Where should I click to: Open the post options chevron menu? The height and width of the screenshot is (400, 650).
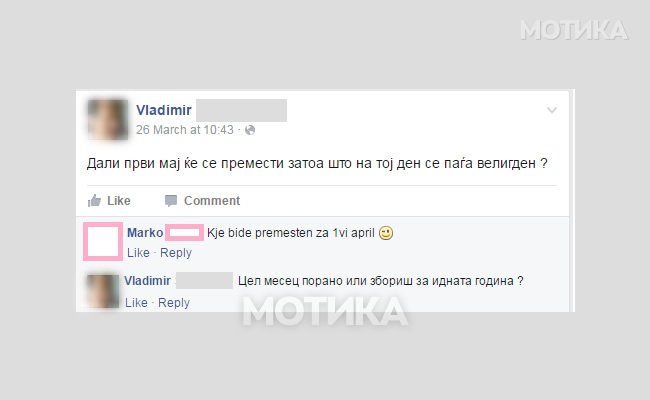[552, 110]
